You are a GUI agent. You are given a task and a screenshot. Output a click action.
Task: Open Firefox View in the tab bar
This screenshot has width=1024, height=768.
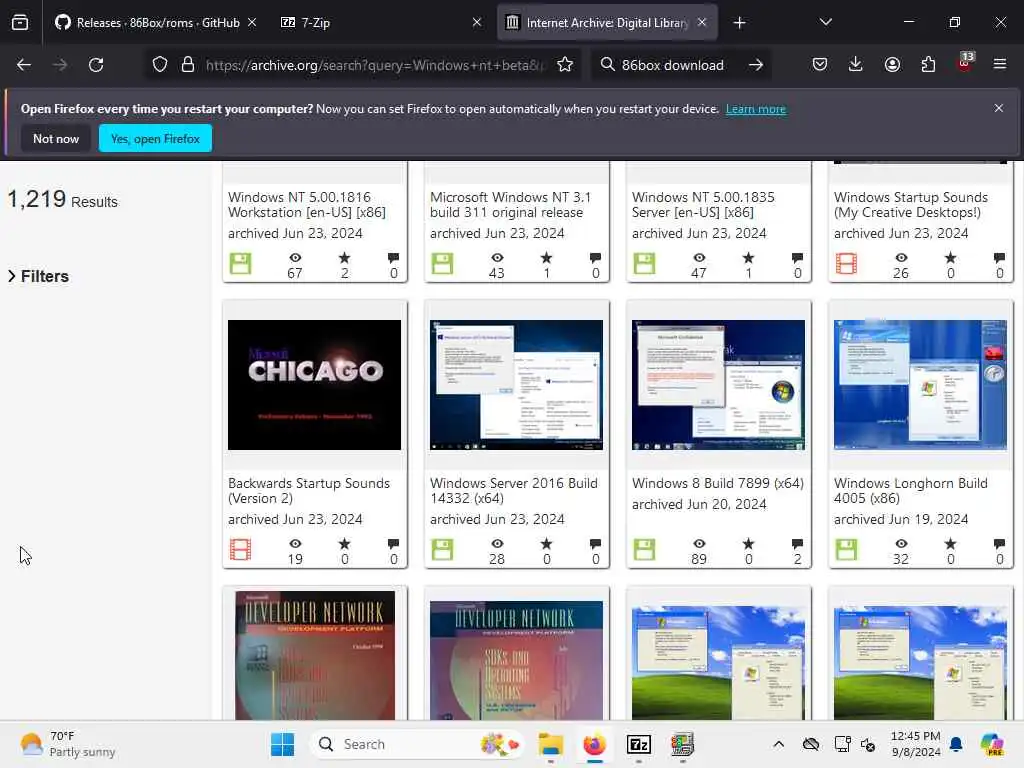click(20, 22)
